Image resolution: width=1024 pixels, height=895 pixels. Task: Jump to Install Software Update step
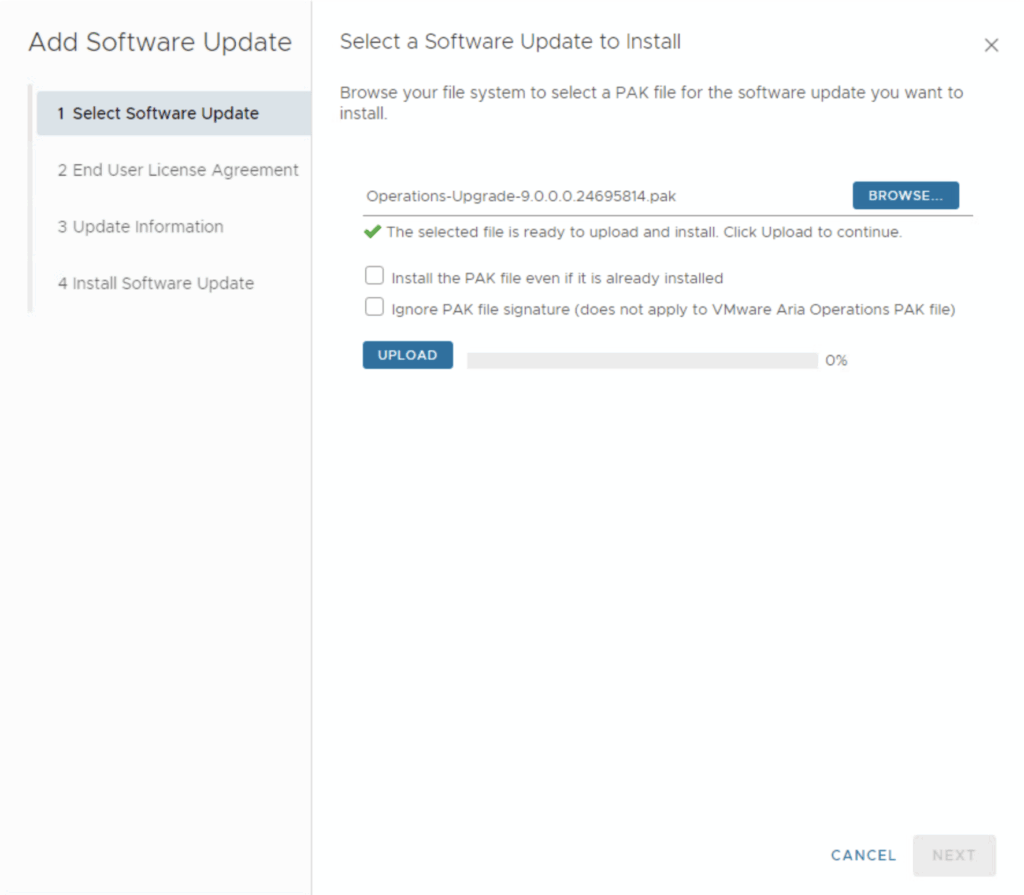[155, 284]
